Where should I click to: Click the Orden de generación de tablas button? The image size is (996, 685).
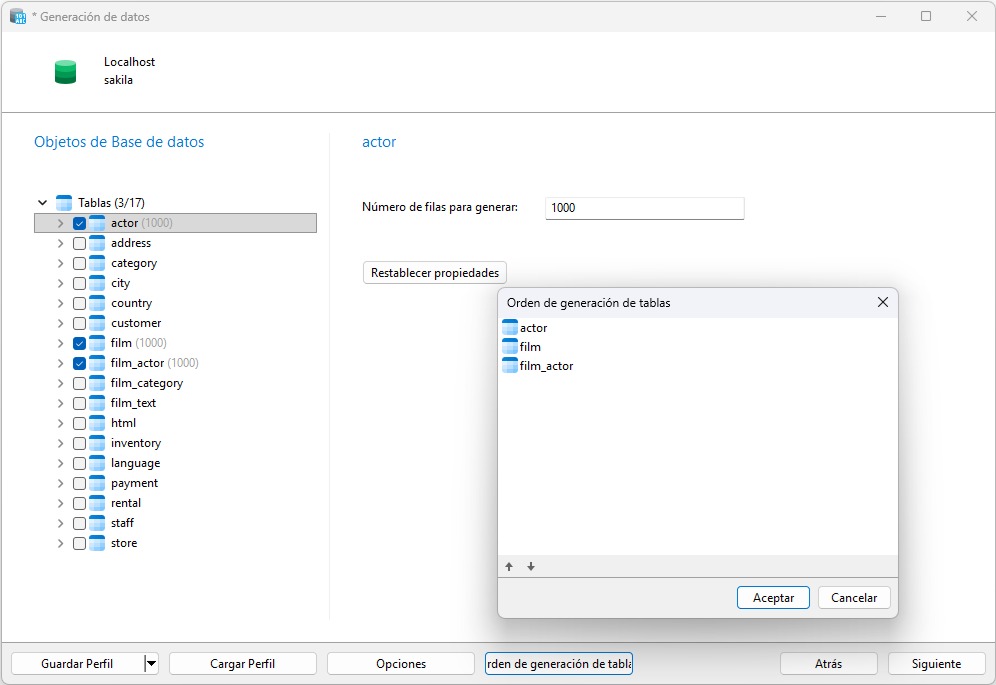pos(559,663)
